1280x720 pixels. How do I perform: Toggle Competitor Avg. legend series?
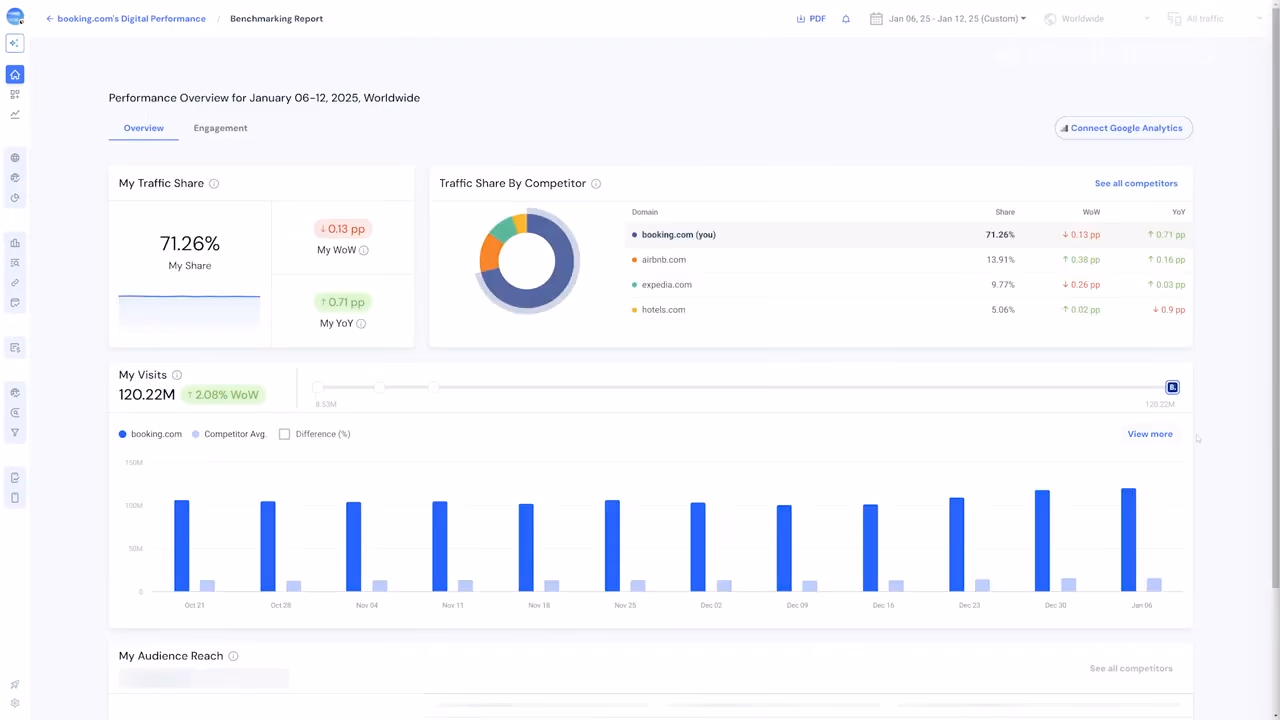229,434
